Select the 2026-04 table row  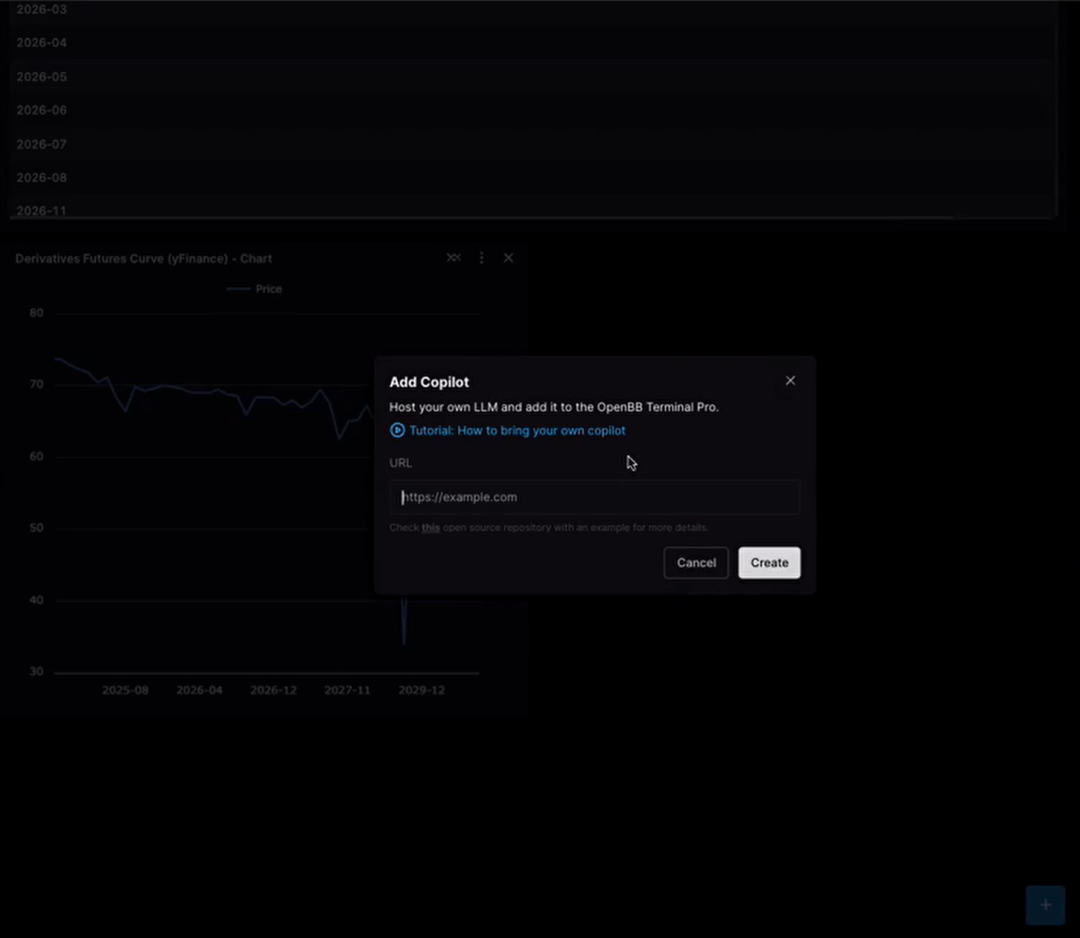[534, 43]
